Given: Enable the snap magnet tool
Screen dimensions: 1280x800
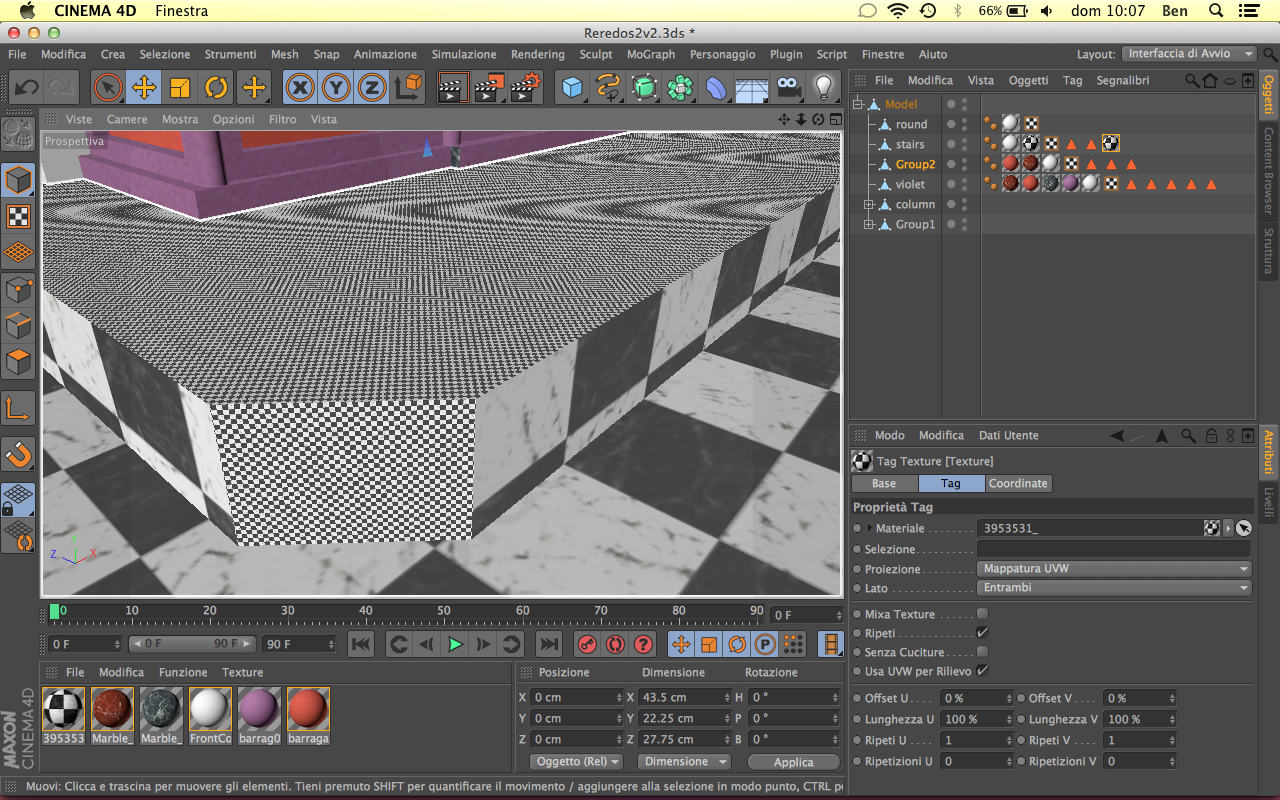Looking at the screenshot, I should [19, 455].
